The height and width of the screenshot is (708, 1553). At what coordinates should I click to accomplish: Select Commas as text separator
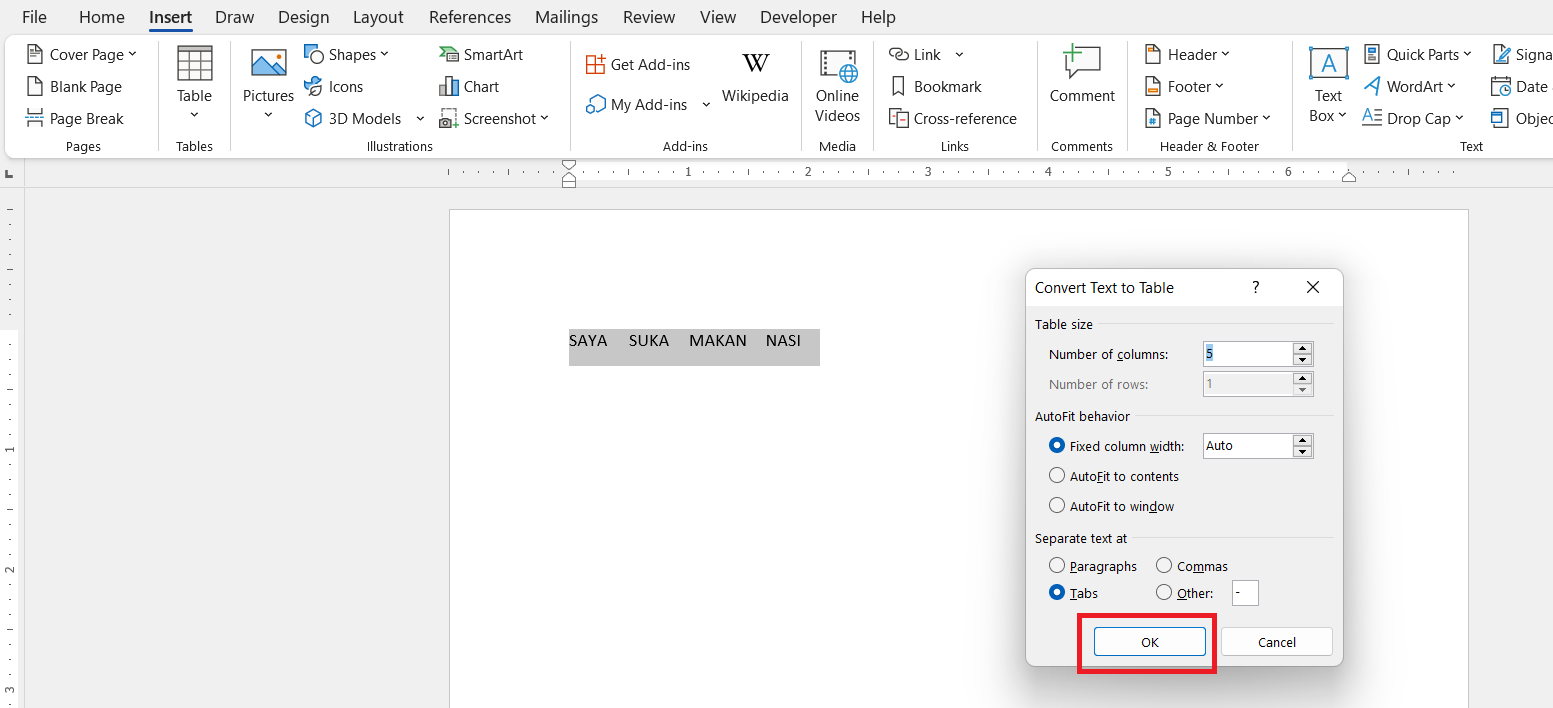click(x=1164, y=566)
